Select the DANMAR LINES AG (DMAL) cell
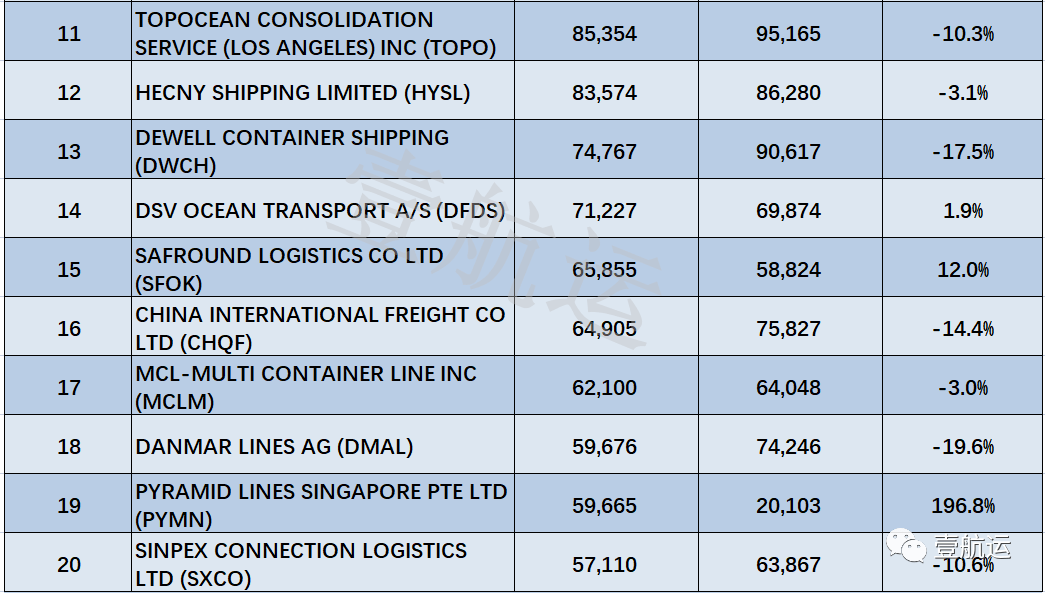 point(274,446)
